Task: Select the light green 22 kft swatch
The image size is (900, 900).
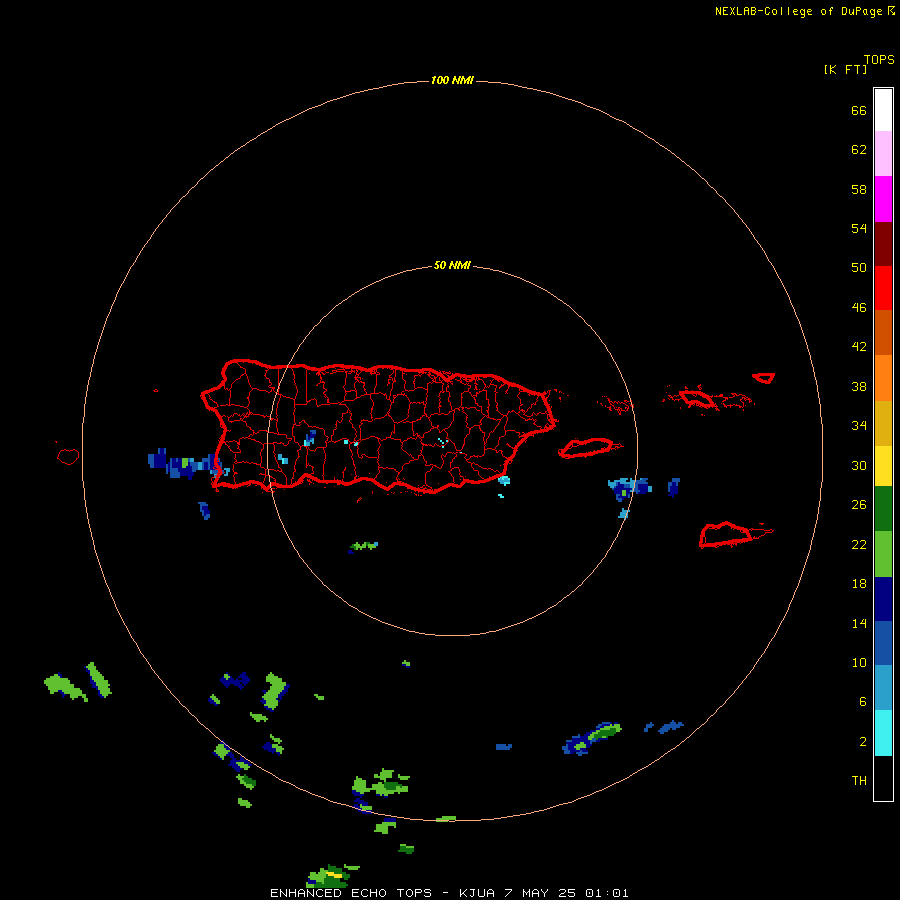Action: click(883, 554)
